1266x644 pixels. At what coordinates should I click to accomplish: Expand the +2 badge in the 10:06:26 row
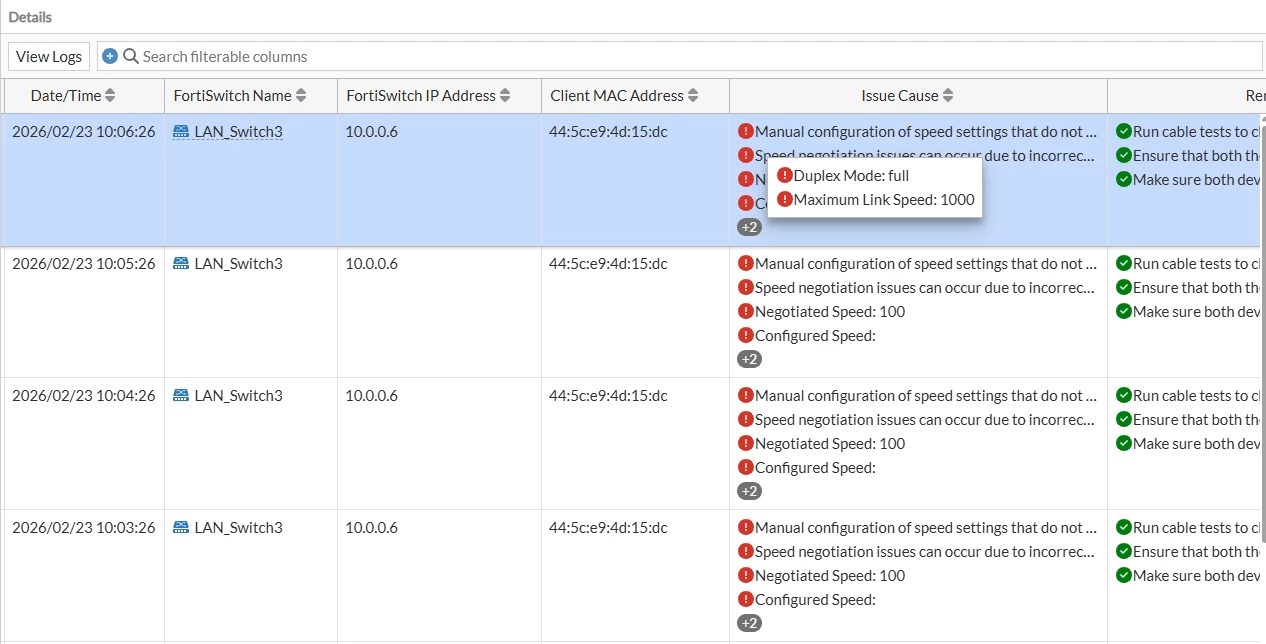[749, 227]
